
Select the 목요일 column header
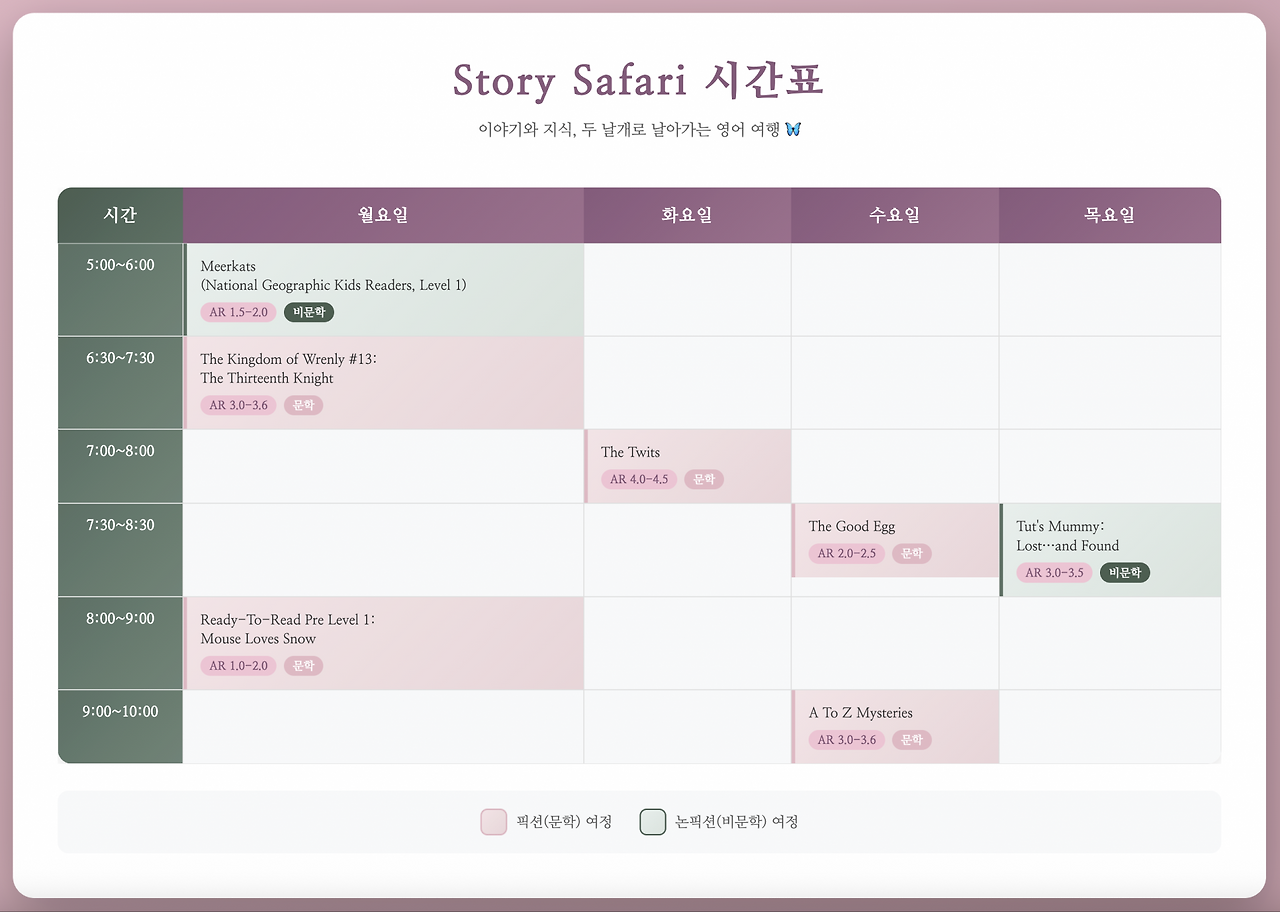1110,215
